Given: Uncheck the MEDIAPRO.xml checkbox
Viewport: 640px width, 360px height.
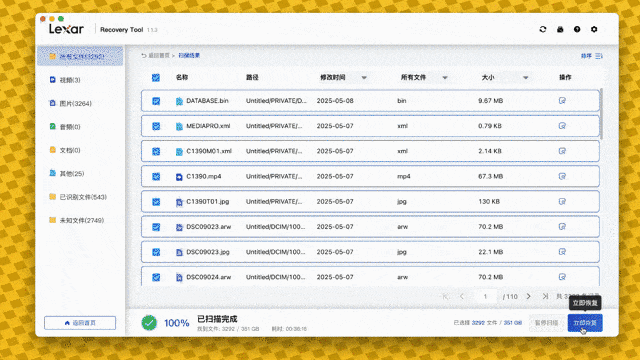Looking at the screenshot, I should (156, 126).
